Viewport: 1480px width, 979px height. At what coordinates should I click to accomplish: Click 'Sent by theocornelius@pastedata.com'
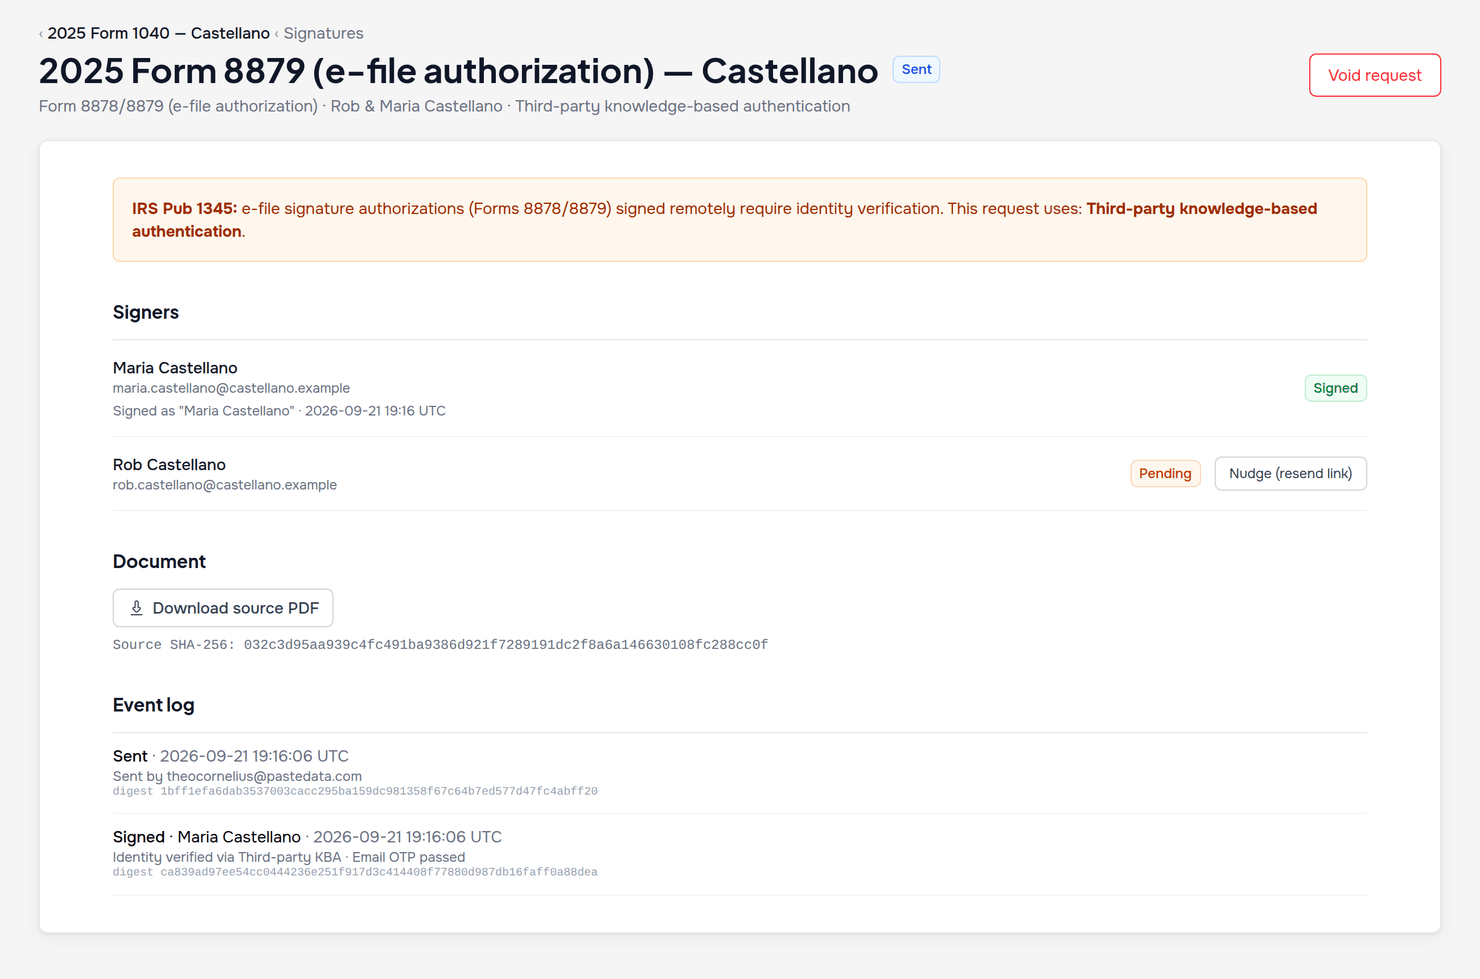[x=237, y=776]
